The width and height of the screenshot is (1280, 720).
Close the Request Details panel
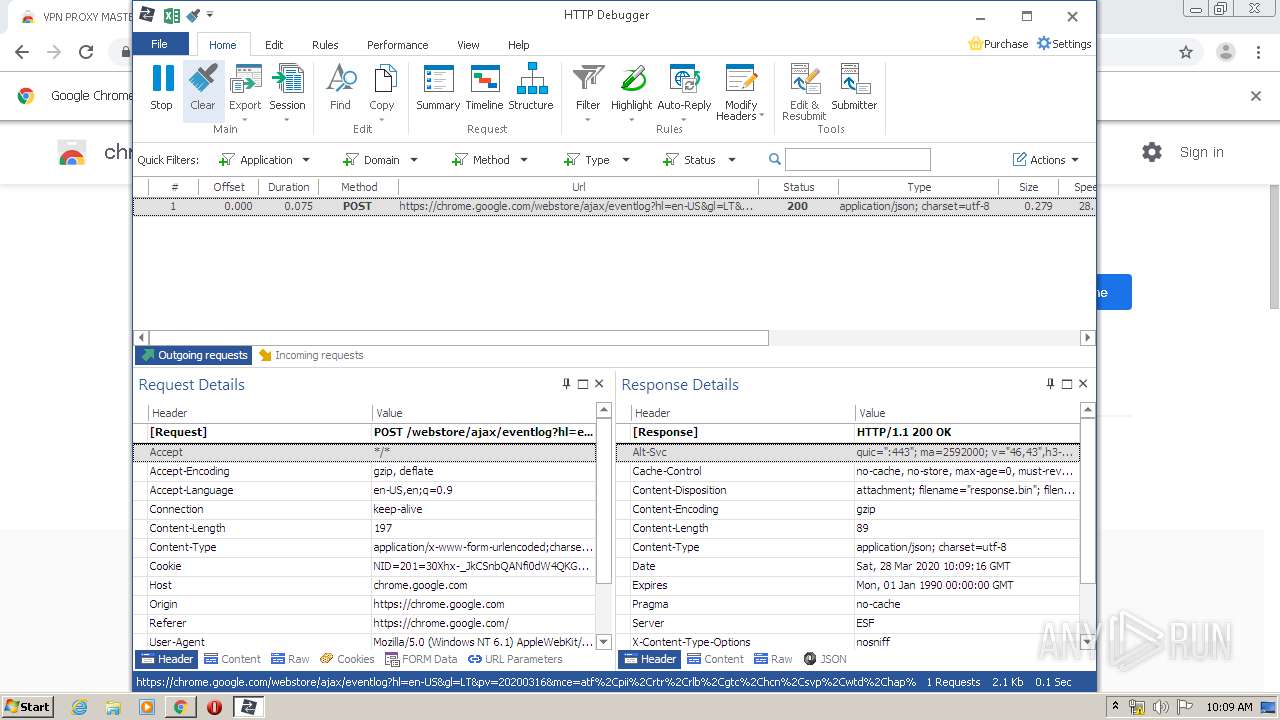point(599,384)
